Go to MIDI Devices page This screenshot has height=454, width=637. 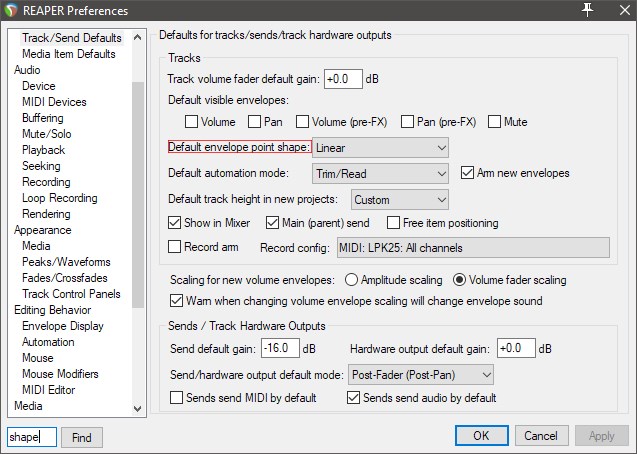click(x=54, y=102)
